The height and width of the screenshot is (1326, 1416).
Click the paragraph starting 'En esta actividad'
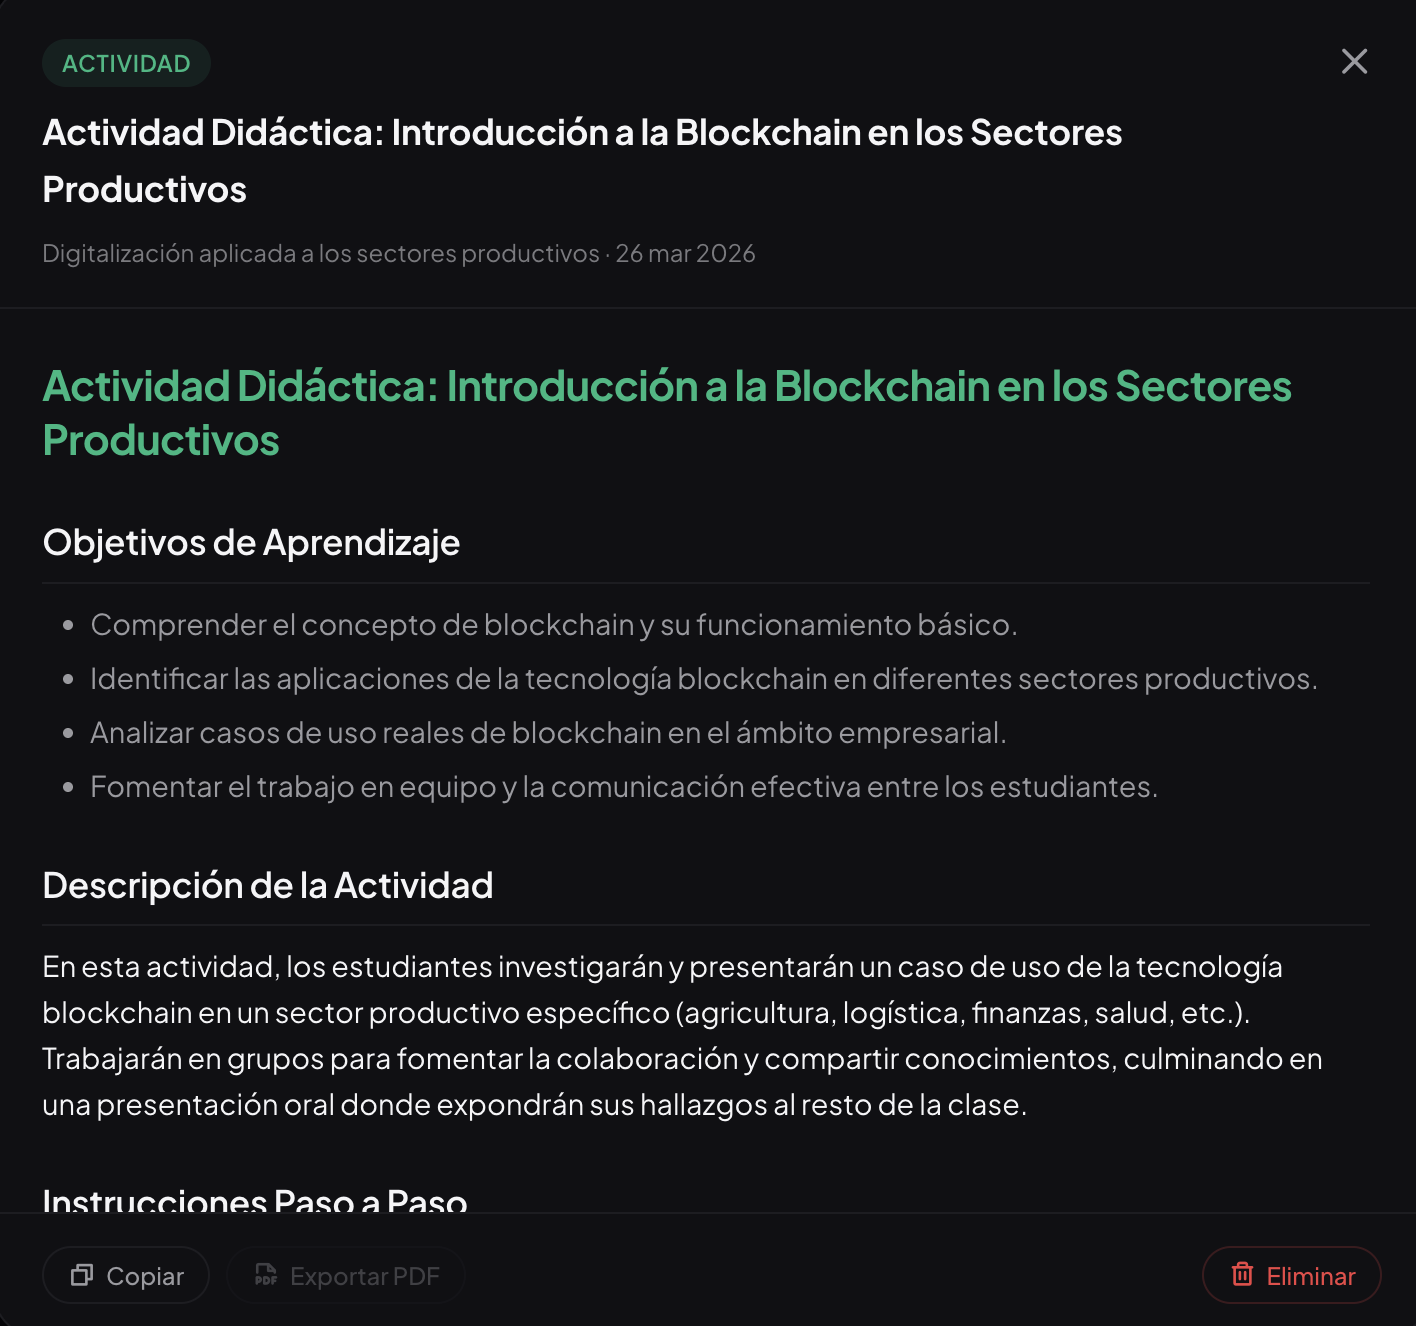[681, 1036]
